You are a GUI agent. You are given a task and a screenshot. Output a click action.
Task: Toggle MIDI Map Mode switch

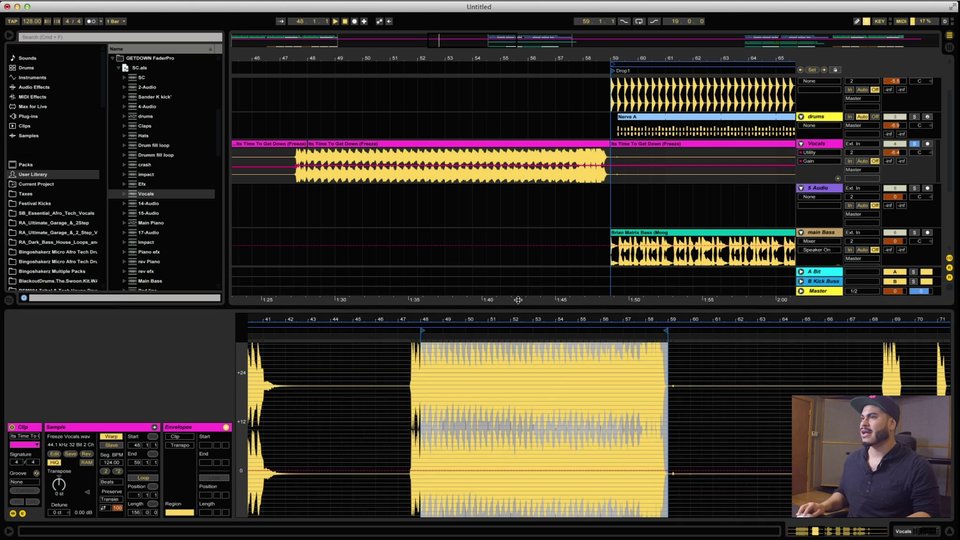tap(901, 21)
